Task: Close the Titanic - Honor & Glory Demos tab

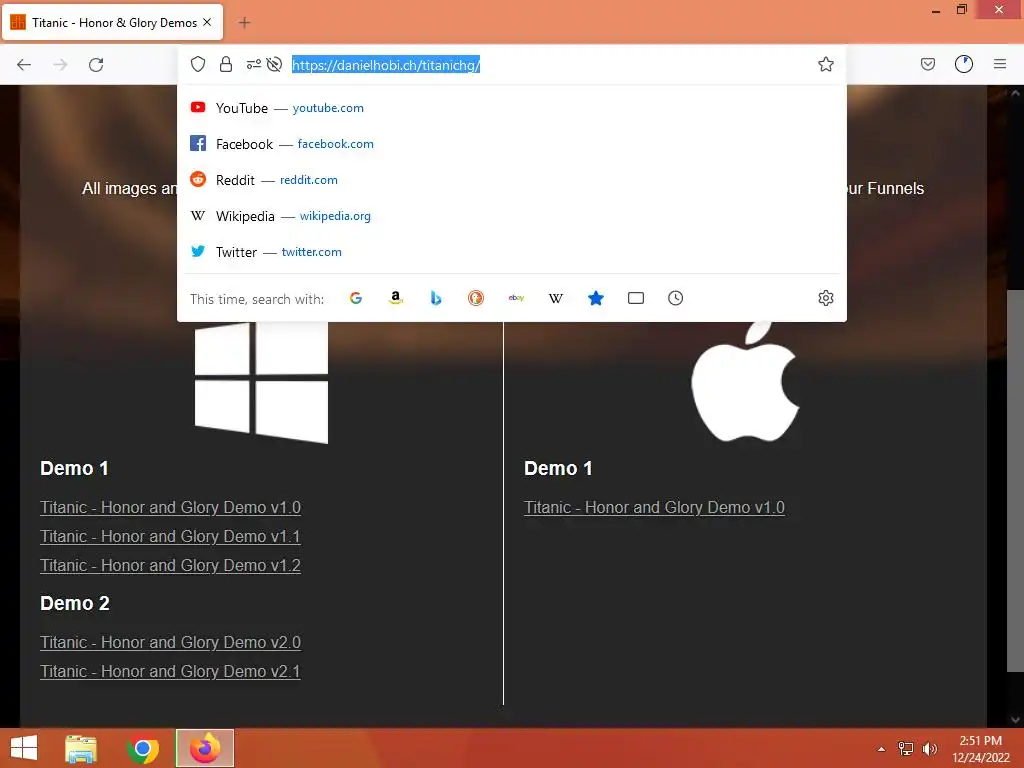Action: (207, 22)
